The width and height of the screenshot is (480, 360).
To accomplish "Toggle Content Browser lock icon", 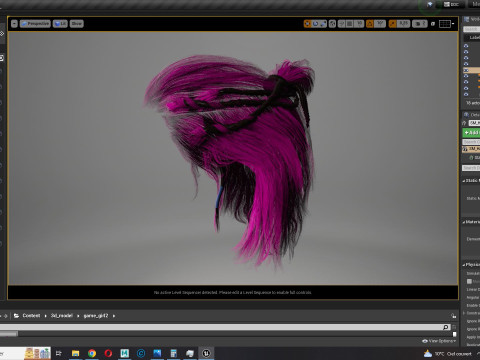I will 453,316.
